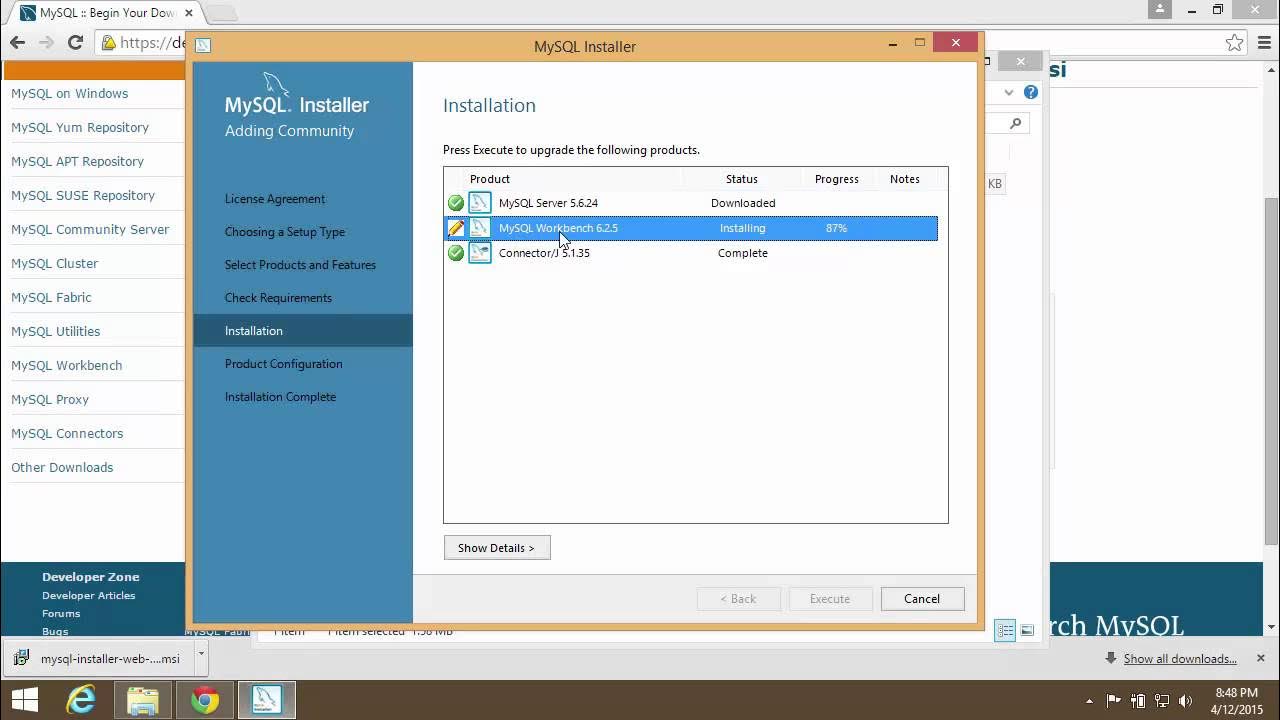Click the network tray icon
The width and height of the screenshot is (1280, 720).
(1162, 701)
